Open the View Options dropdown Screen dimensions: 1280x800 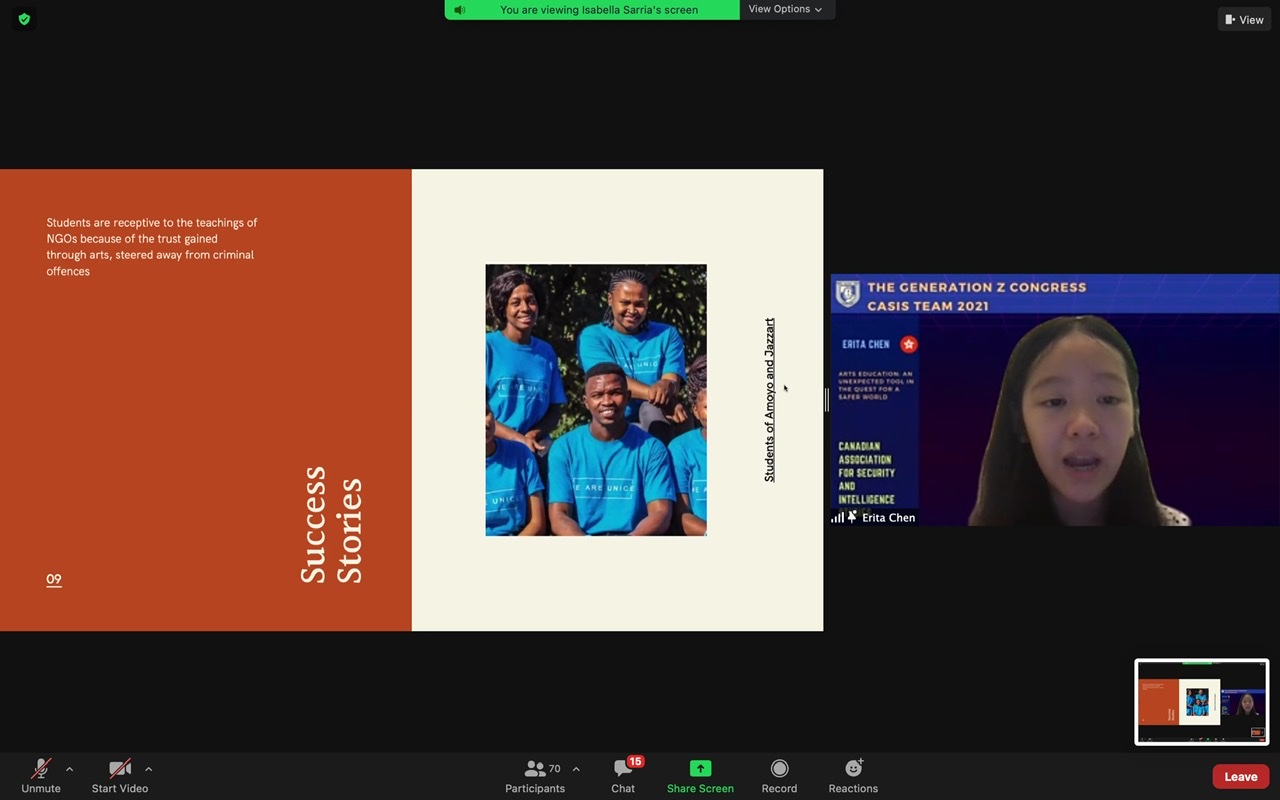coord(785,9)
